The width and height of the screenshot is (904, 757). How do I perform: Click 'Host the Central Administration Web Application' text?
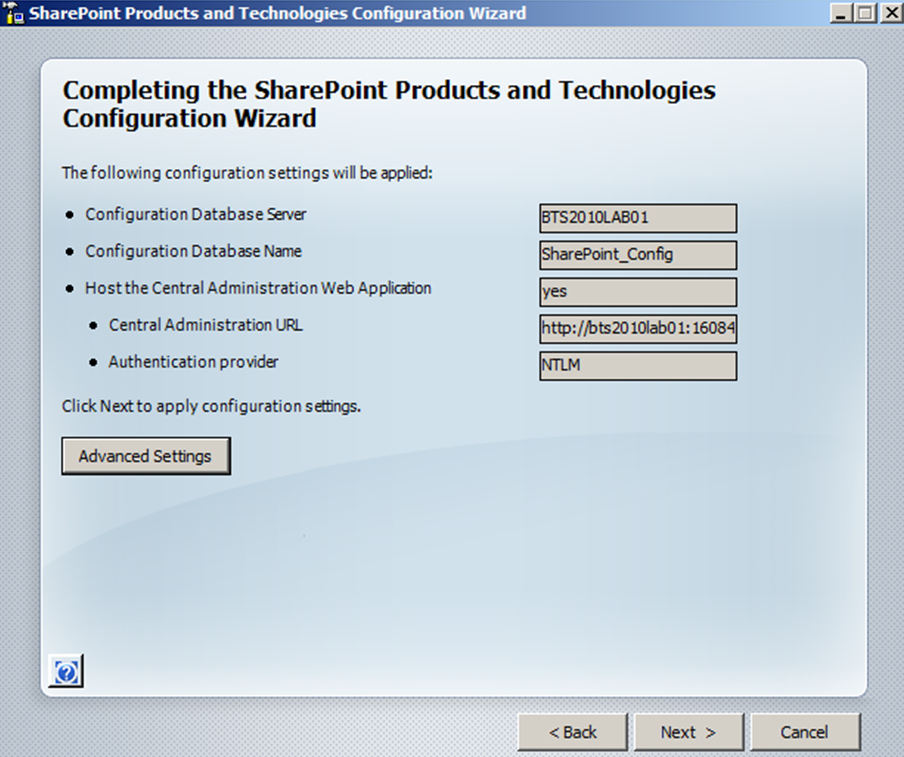[x=258, y=288]
